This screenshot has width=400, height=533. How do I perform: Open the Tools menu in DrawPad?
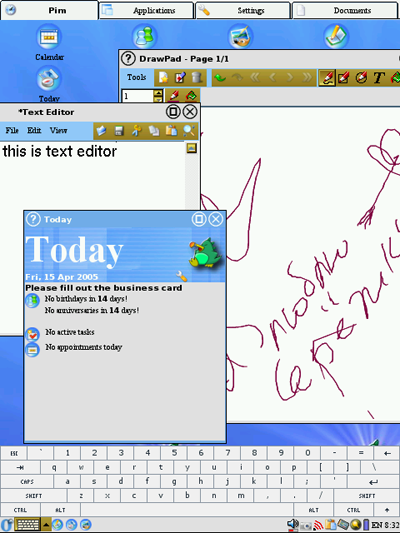tap(136, 78)
